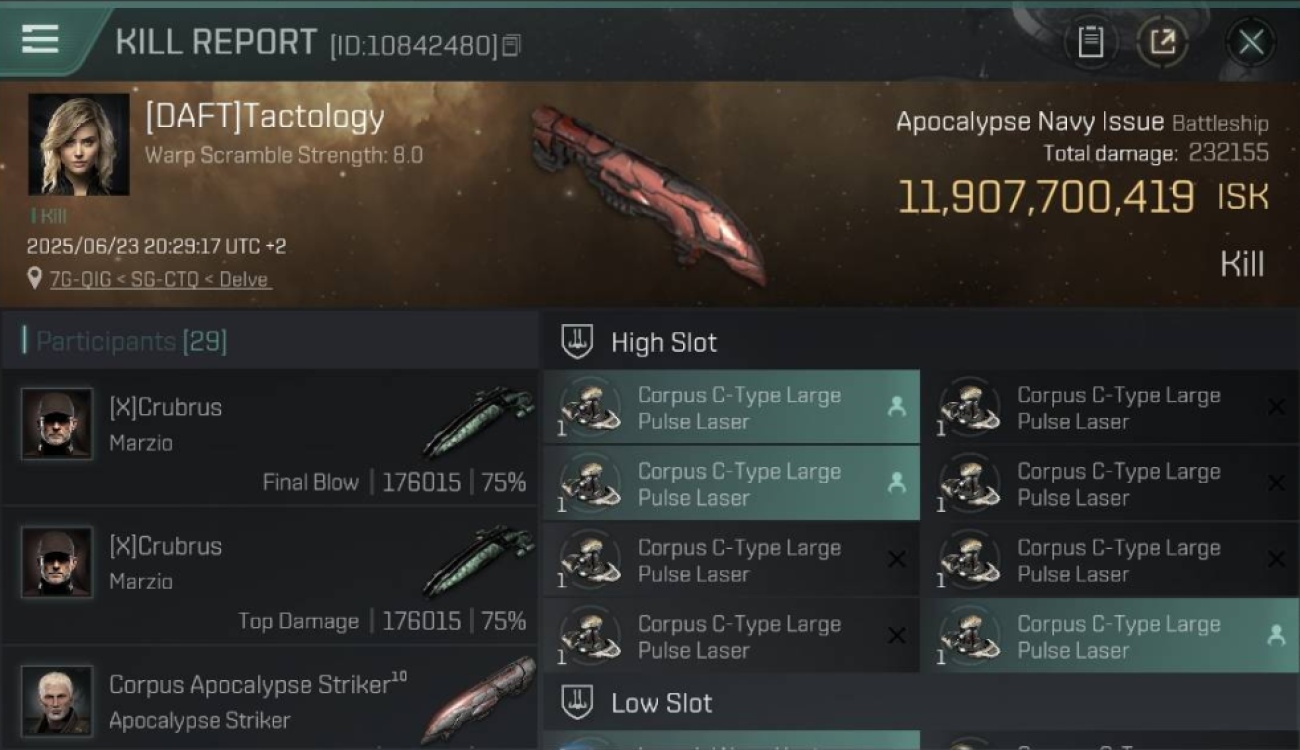Open Tactology's character portrait
Image resolution: width=1300 pixels, height=750 pixels.
click(79, 145)
